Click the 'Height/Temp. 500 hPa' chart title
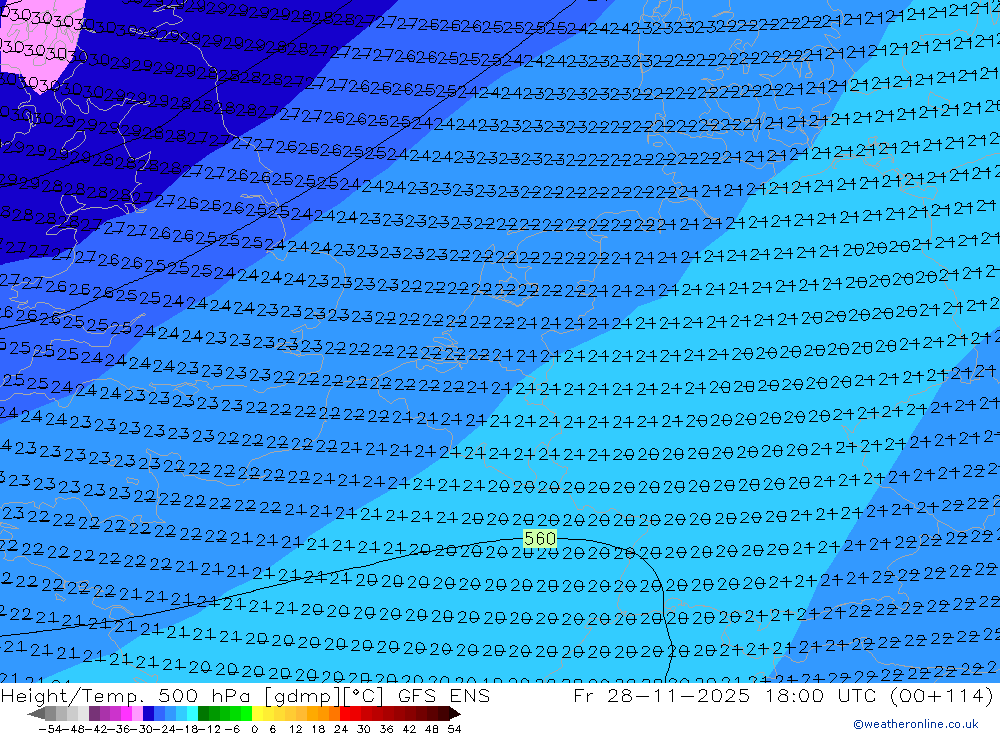The image size is (1000, 733). [126, 695]
